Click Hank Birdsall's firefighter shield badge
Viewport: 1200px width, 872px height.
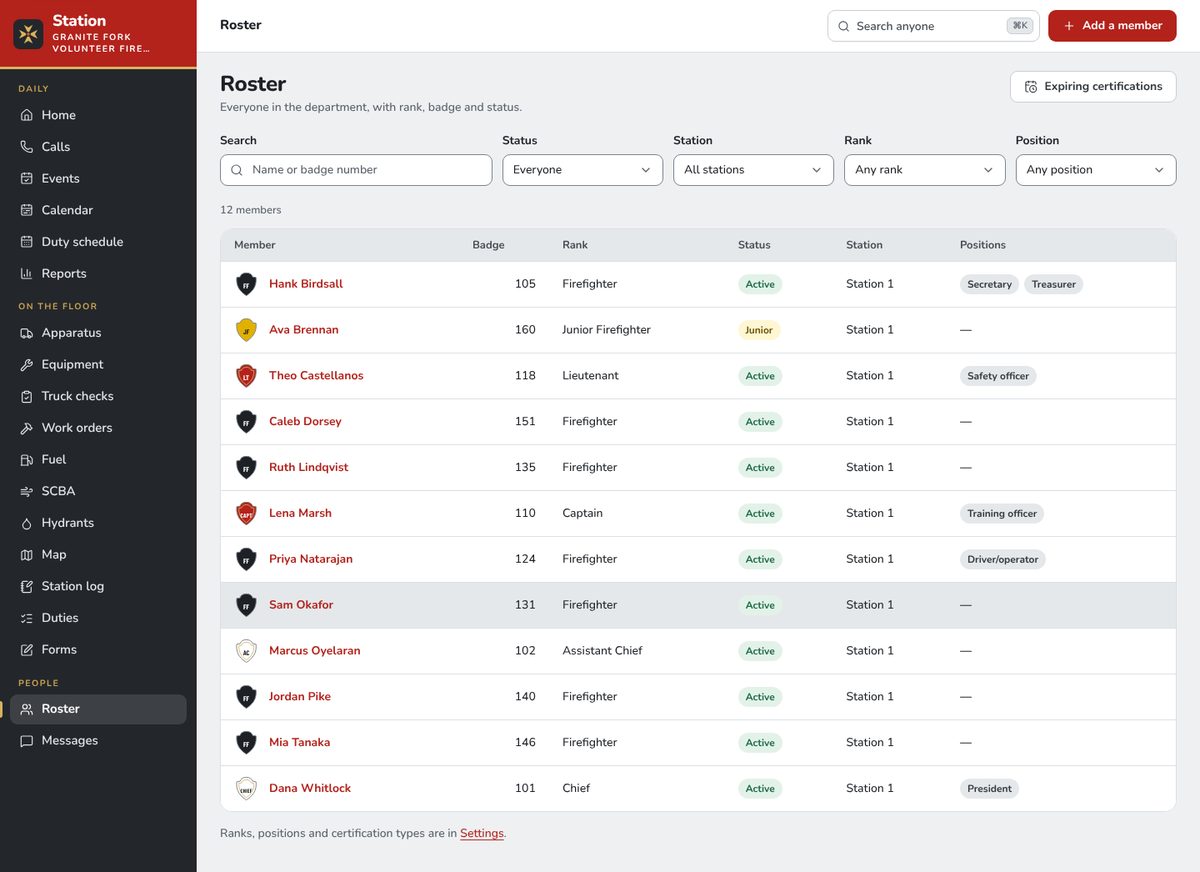tap(246, 284)
